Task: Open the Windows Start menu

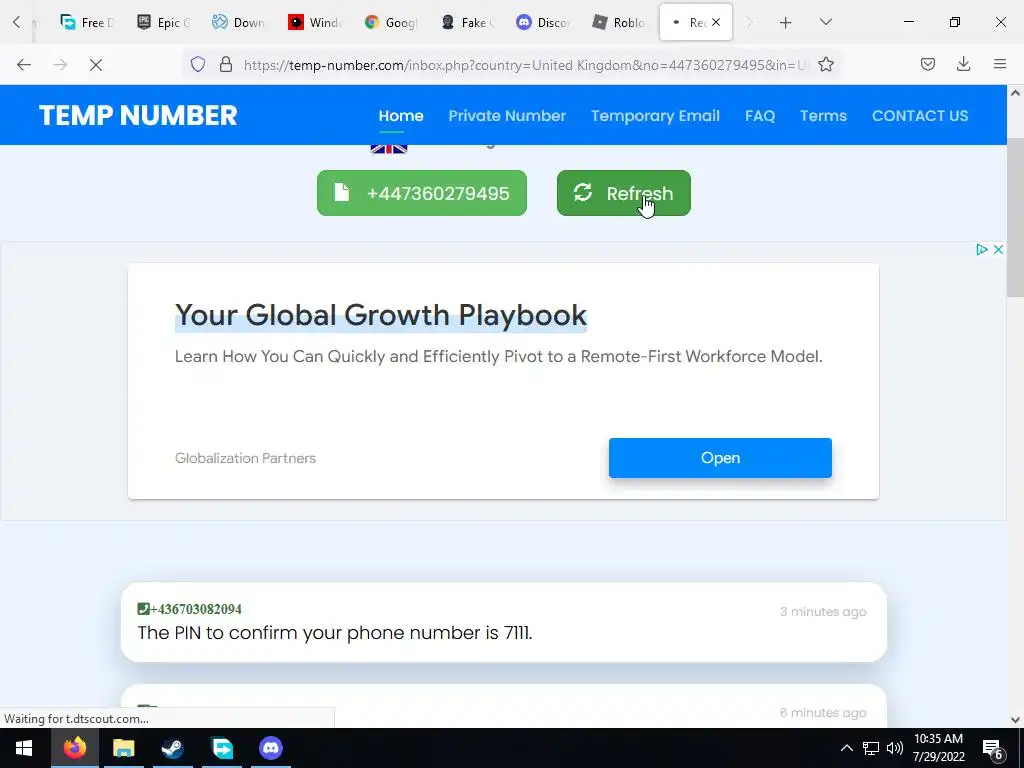Action: point(24,748)
